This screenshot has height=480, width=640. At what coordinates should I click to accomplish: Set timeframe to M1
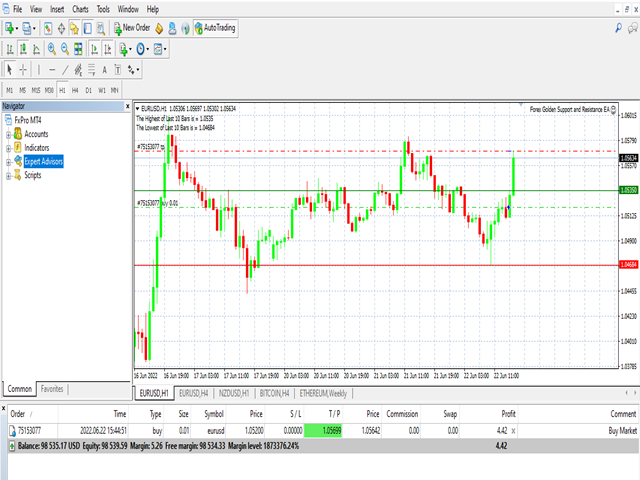coord(9,90)
